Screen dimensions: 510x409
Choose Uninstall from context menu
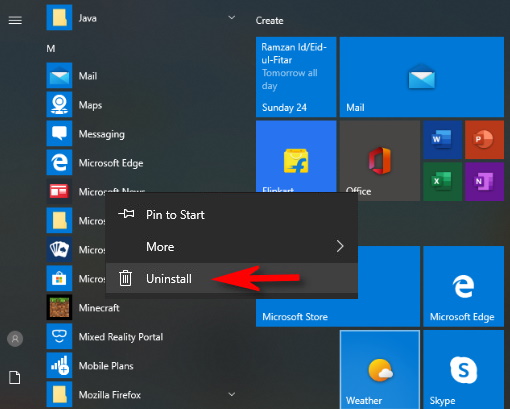232,279
